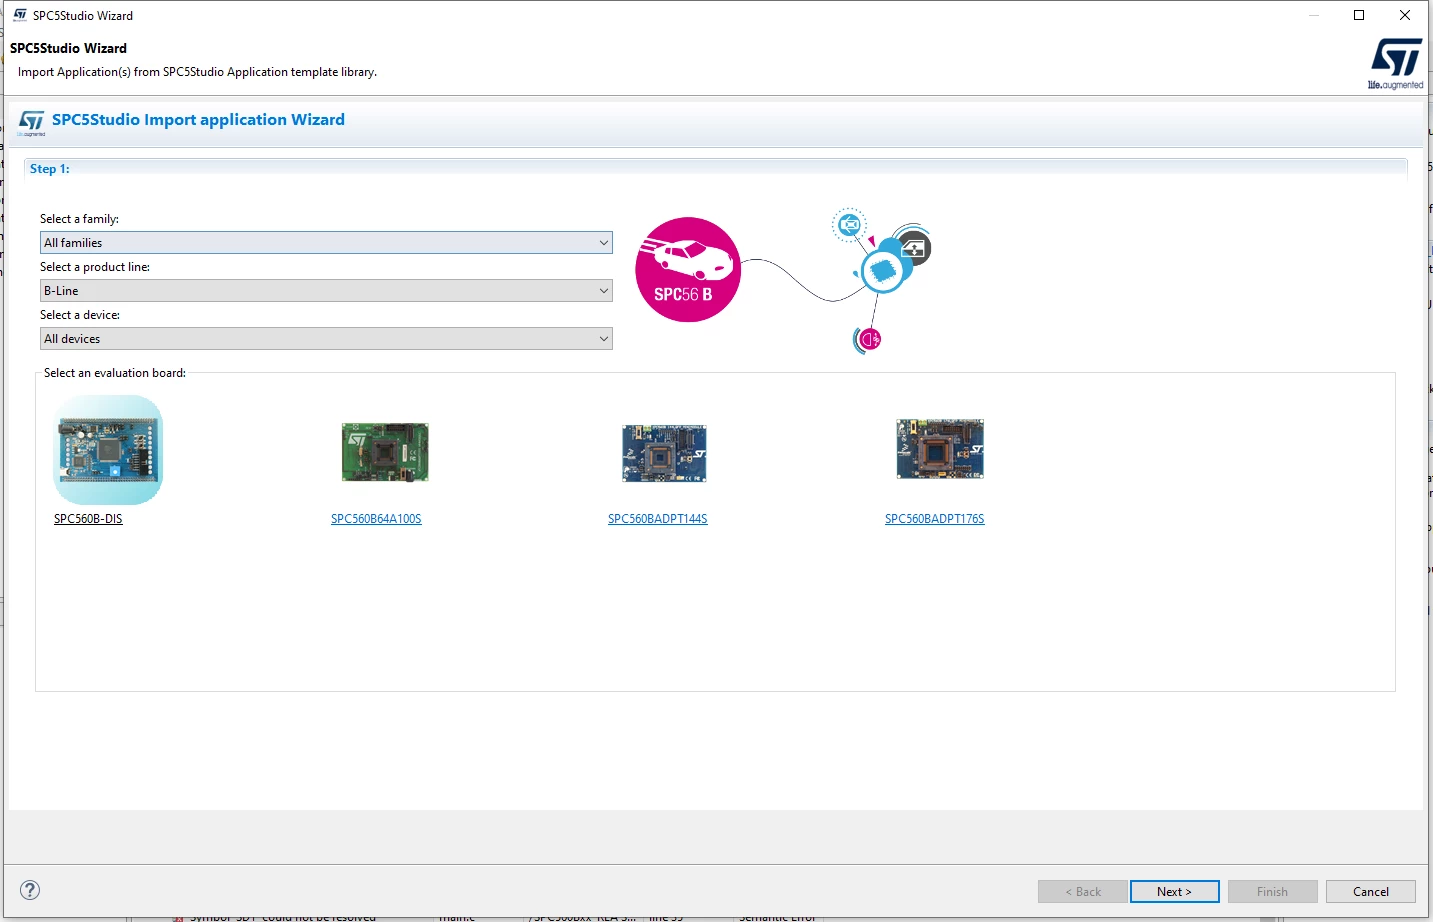The height and width of the screenshot is (922, 1433).
Task: Open help via the question mark icon
Action: coord(30,890)
